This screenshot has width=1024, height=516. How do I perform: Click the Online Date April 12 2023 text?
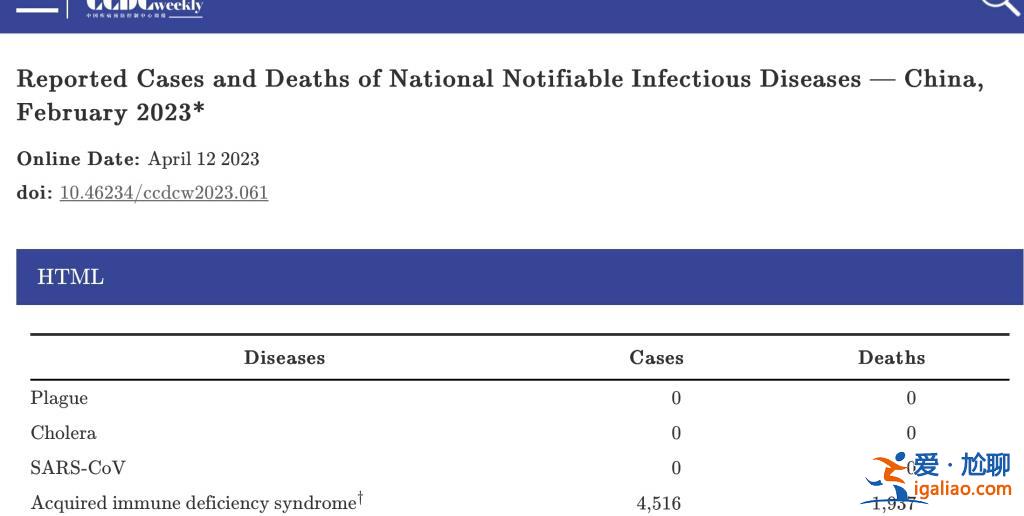(x=138, y=159)
